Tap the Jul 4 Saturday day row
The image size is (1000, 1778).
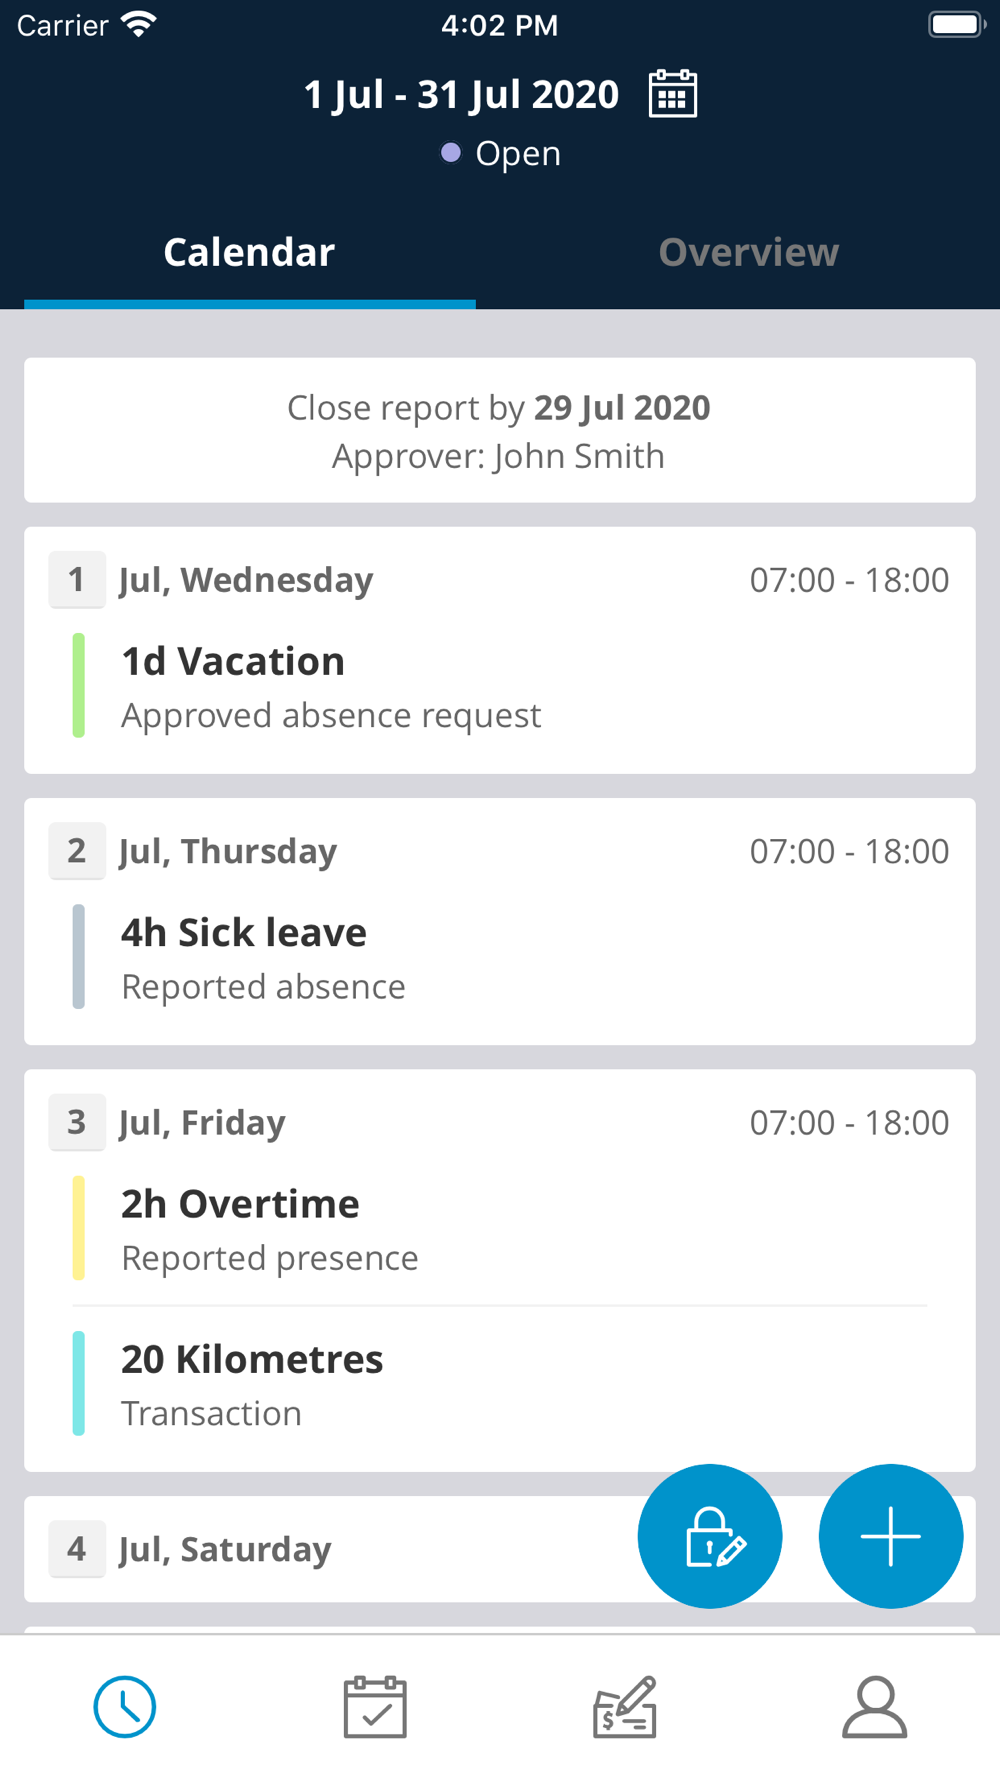pyautogui.click(x=225, y=1549)
